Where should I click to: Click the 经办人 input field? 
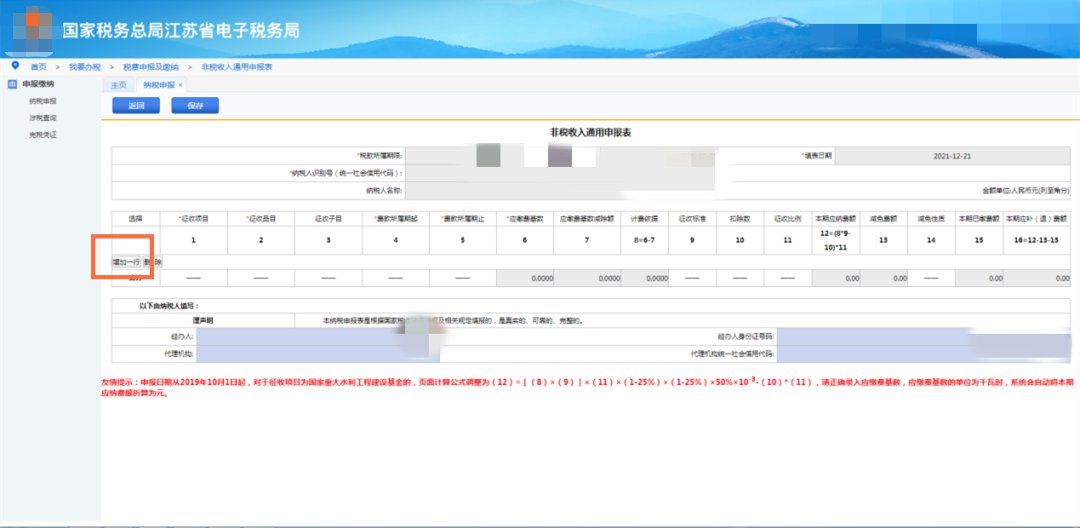click(x=300, y=337)
